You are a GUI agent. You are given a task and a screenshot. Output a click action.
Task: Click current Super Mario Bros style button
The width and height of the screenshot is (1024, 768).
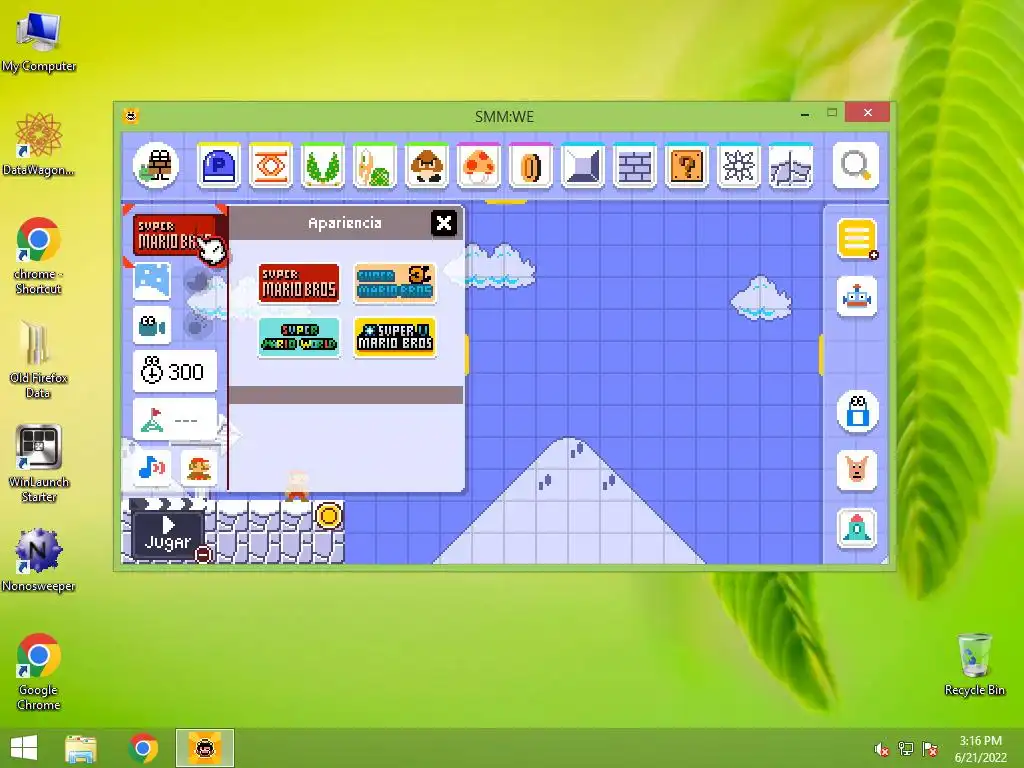[174, 235]
